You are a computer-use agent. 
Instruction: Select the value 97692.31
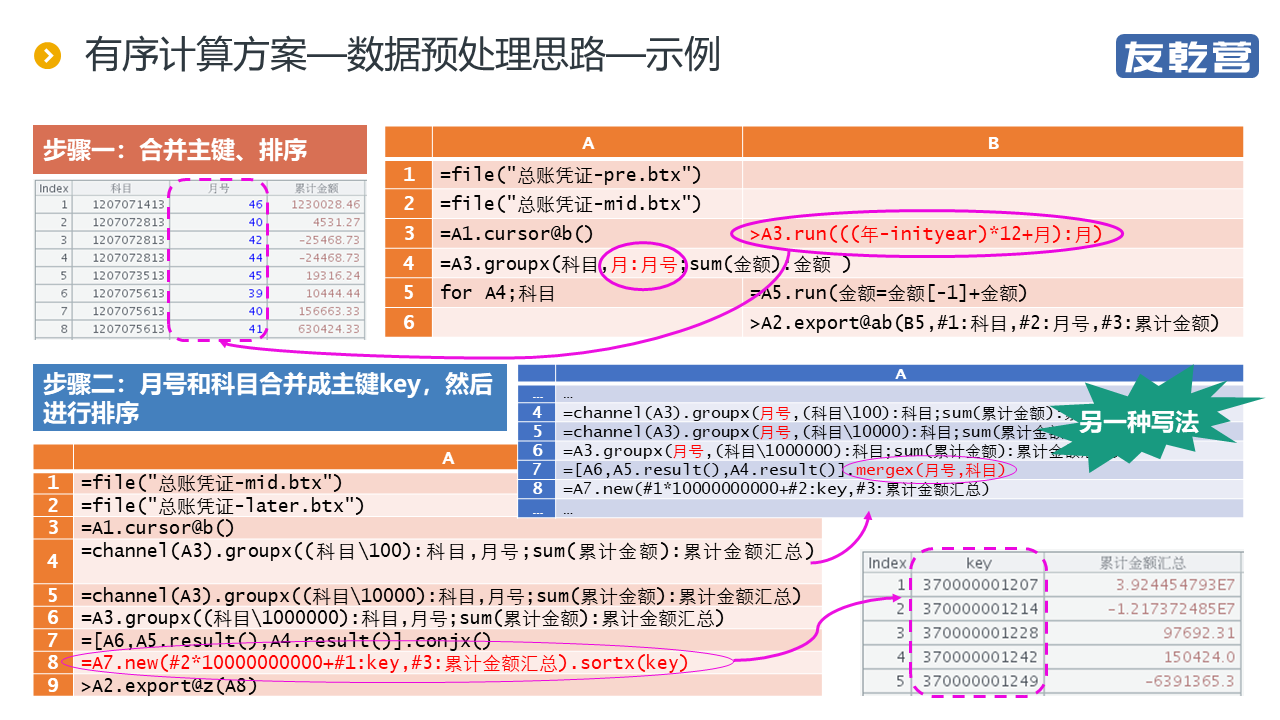[1199, 633]
